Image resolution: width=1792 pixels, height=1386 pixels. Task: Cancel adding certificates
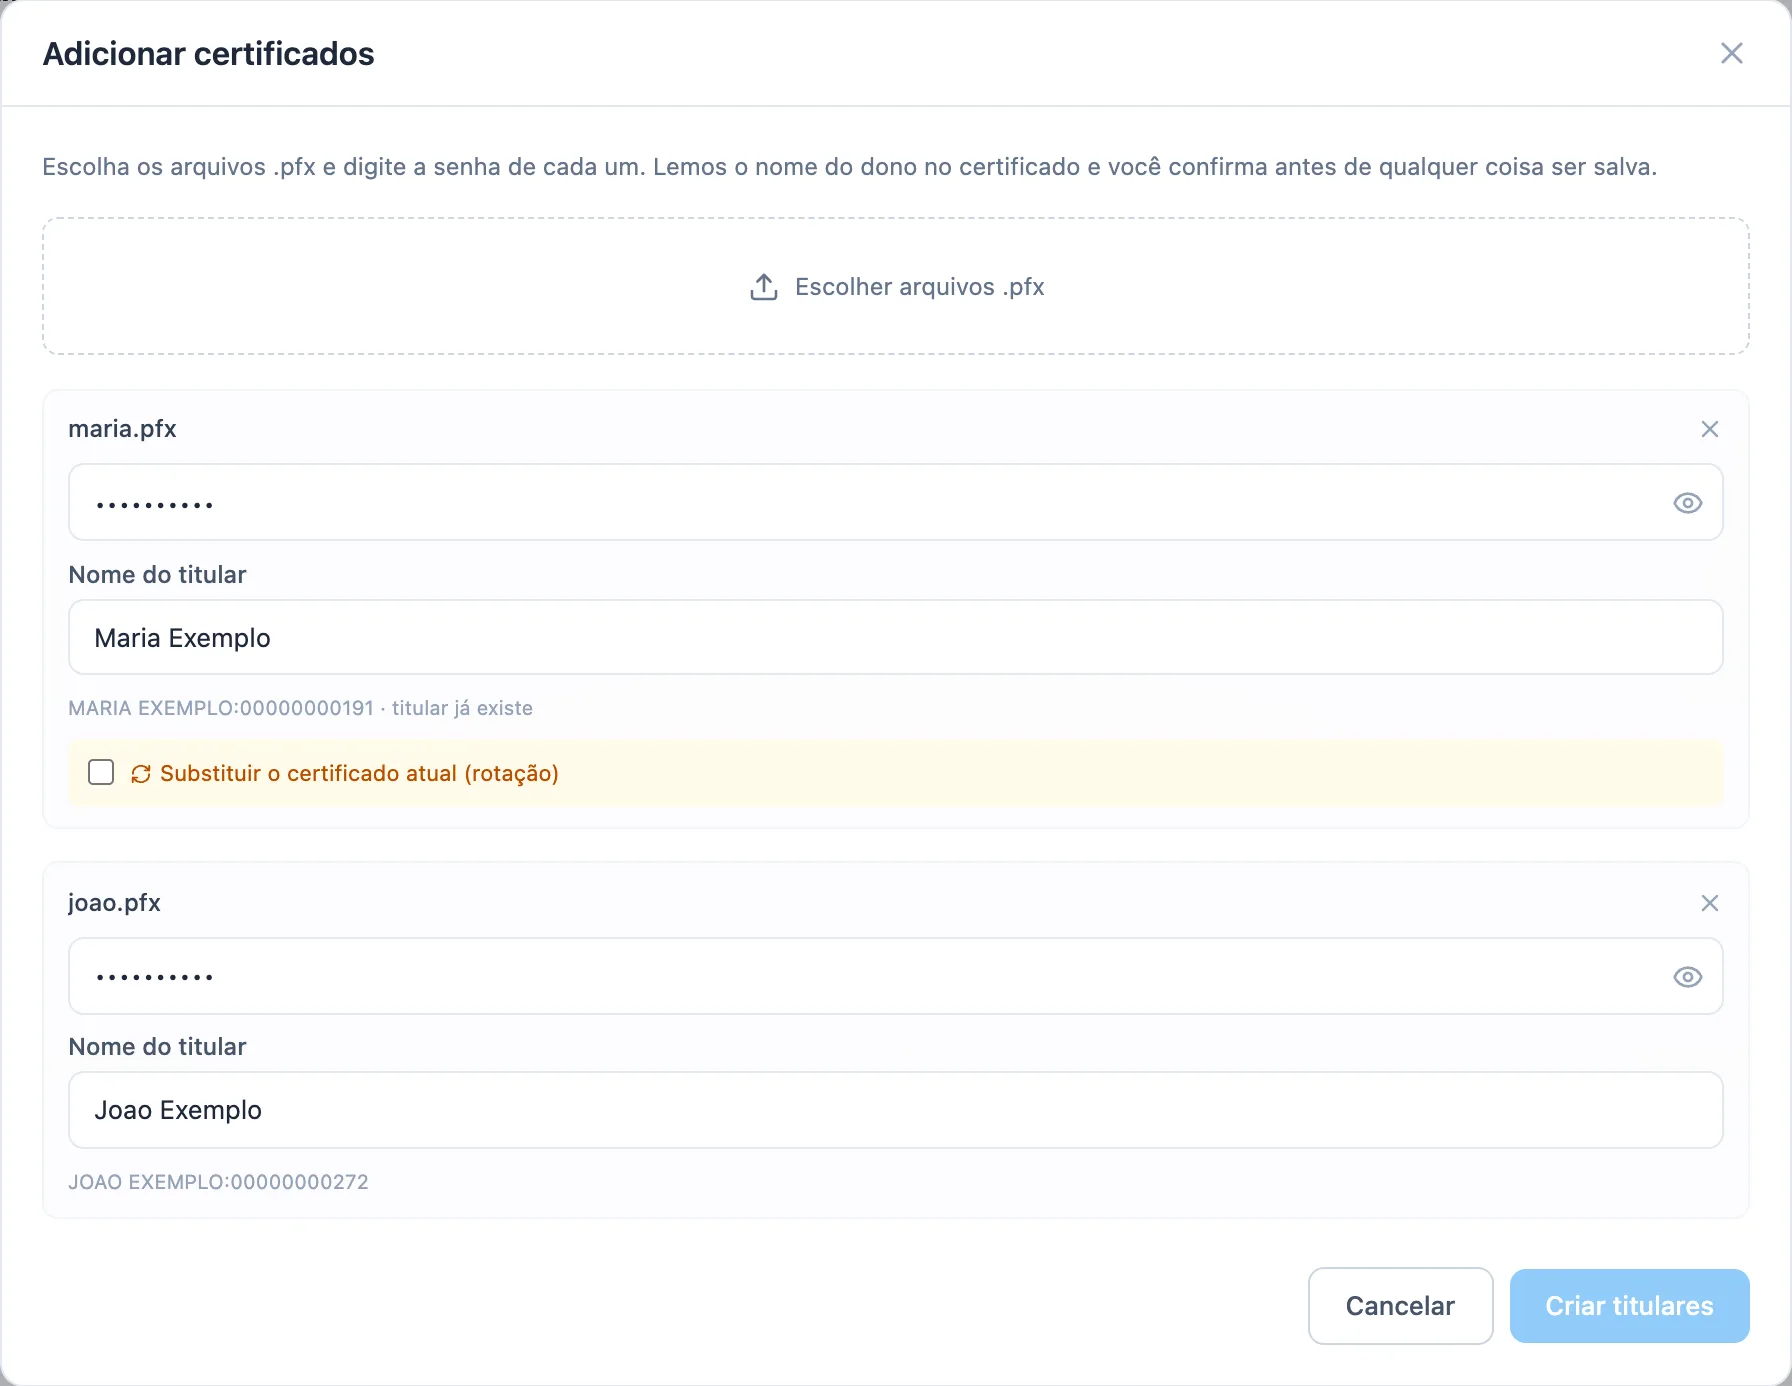(1400, 1306)
